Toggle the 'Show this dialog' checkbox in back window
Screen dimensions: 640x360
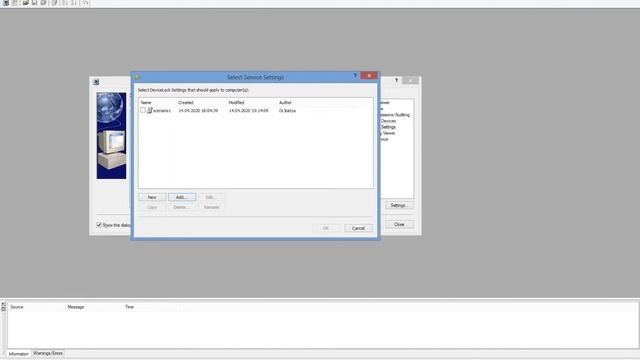99,225
